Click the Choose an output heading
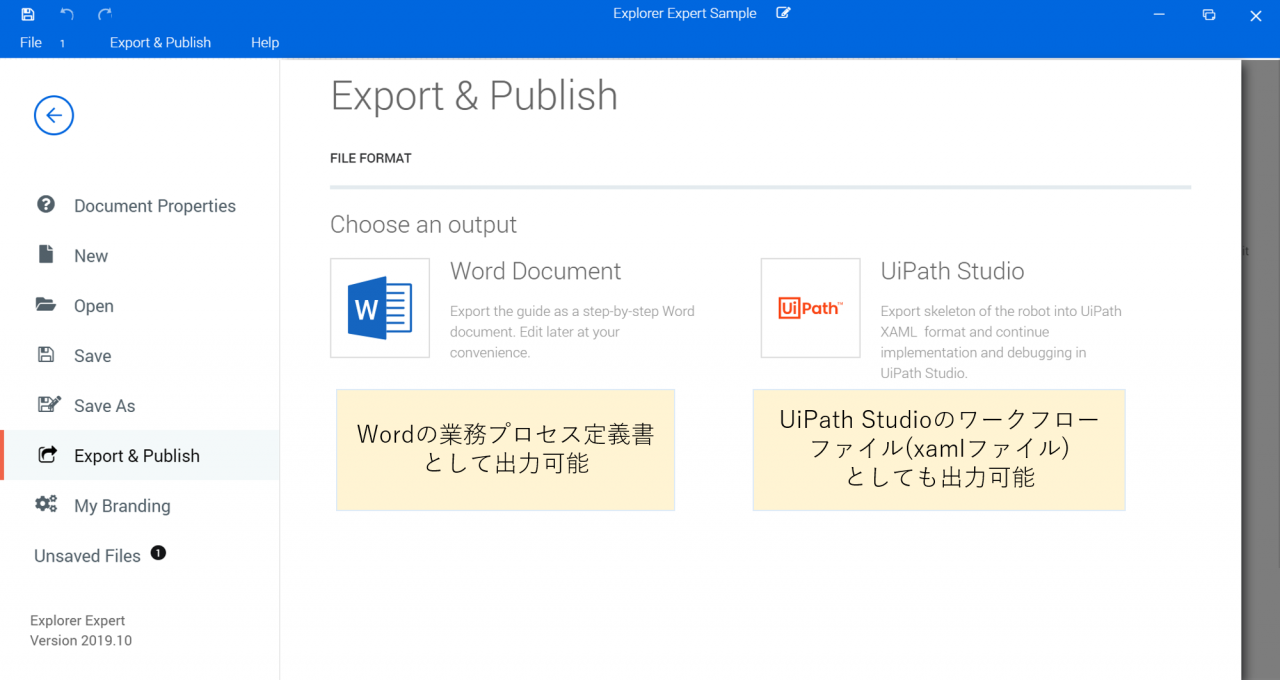This screenshot has height=680, width=1280. pos(424,225)
